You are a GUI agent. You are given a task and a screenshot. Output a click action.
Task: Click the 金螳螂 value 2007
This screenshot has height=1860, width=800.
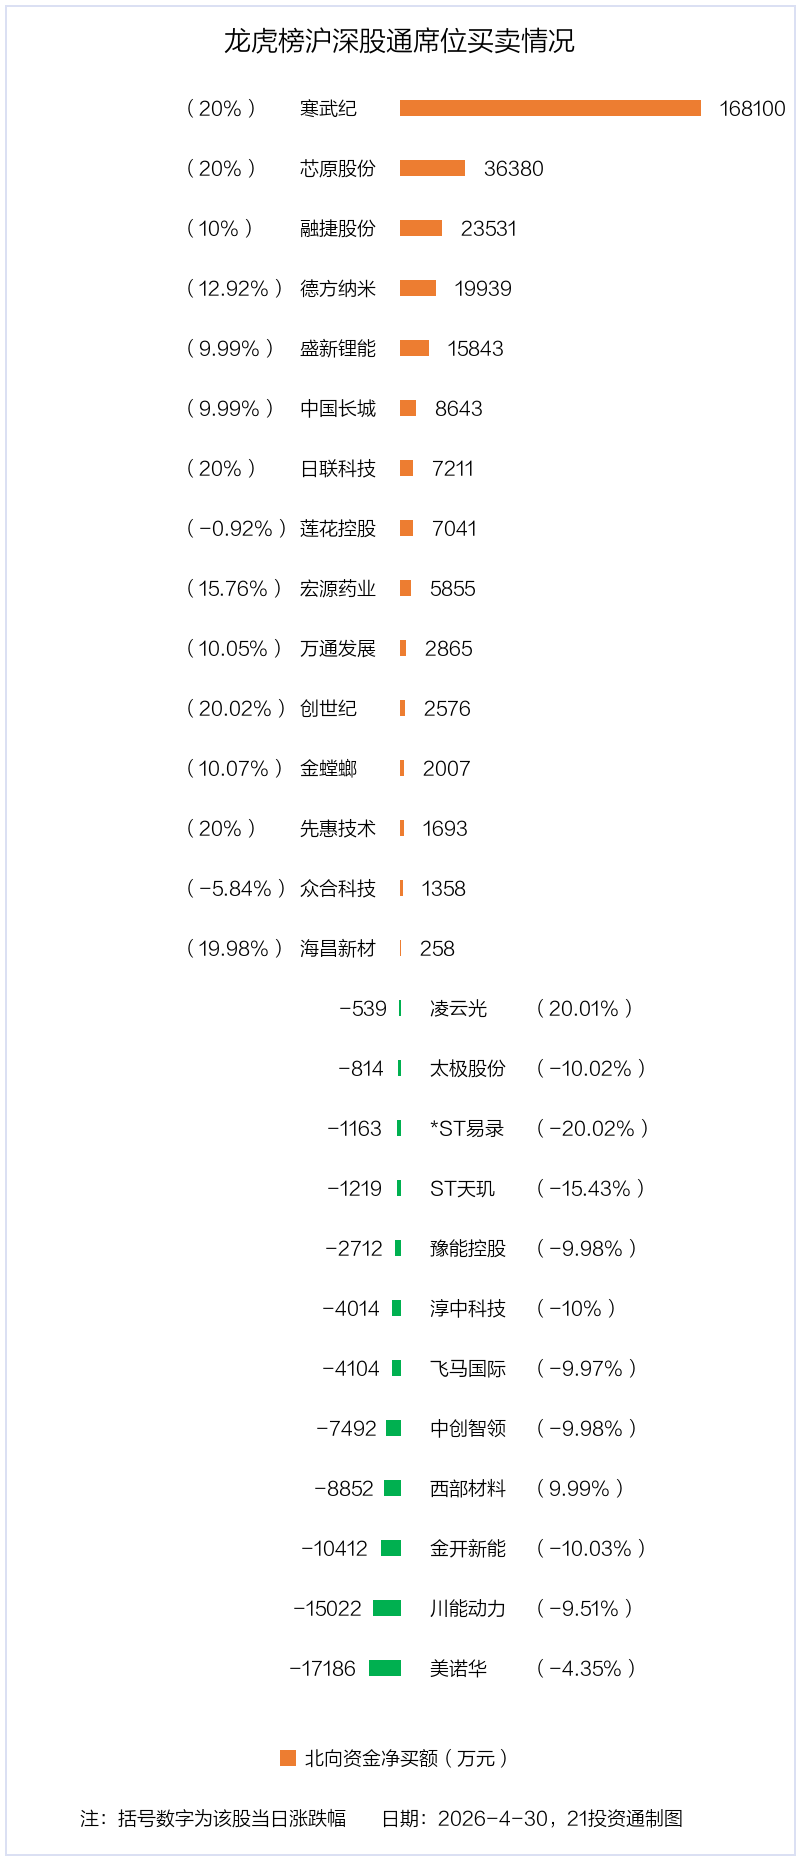[446, 768]
